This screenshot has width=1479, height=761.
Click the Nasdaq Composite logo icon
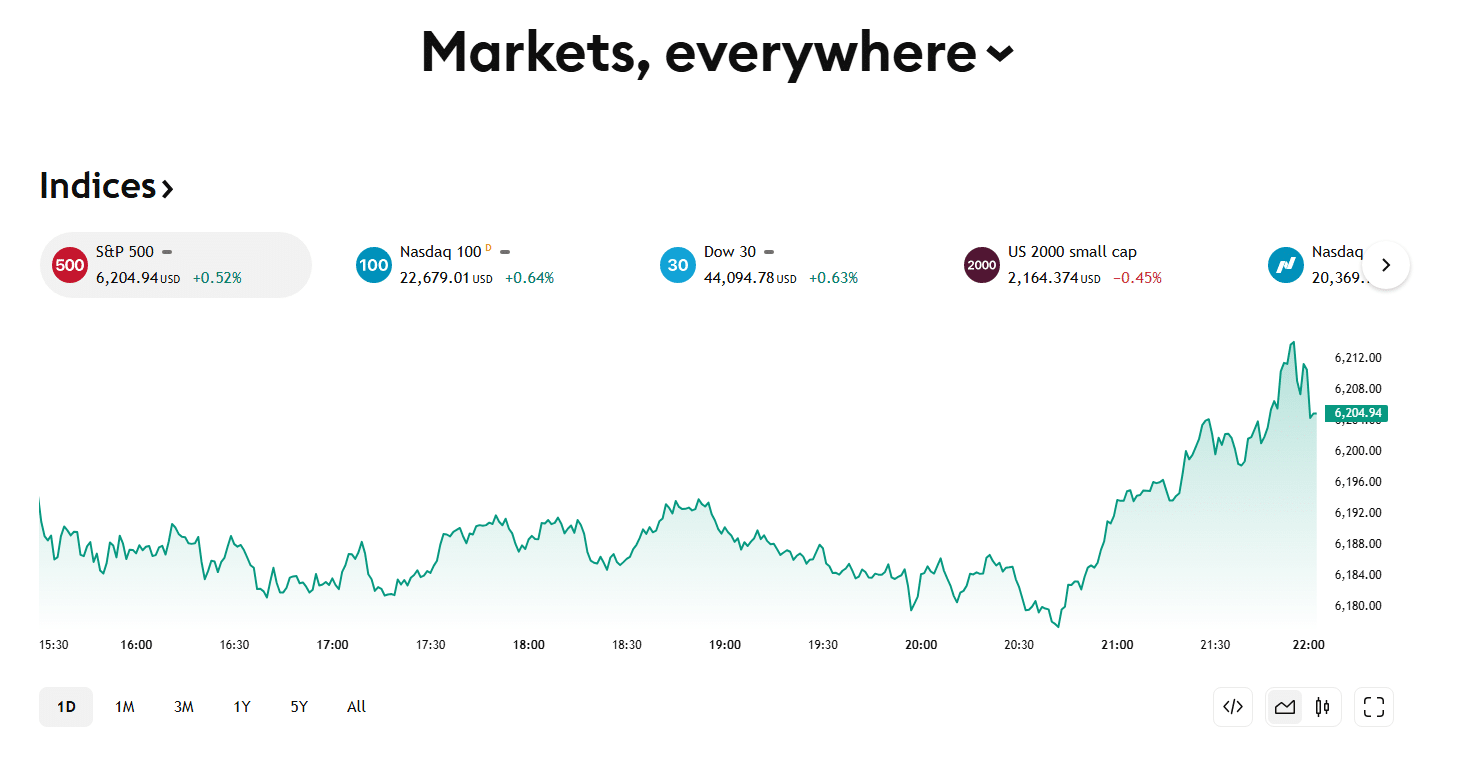tap(1285, 265)
